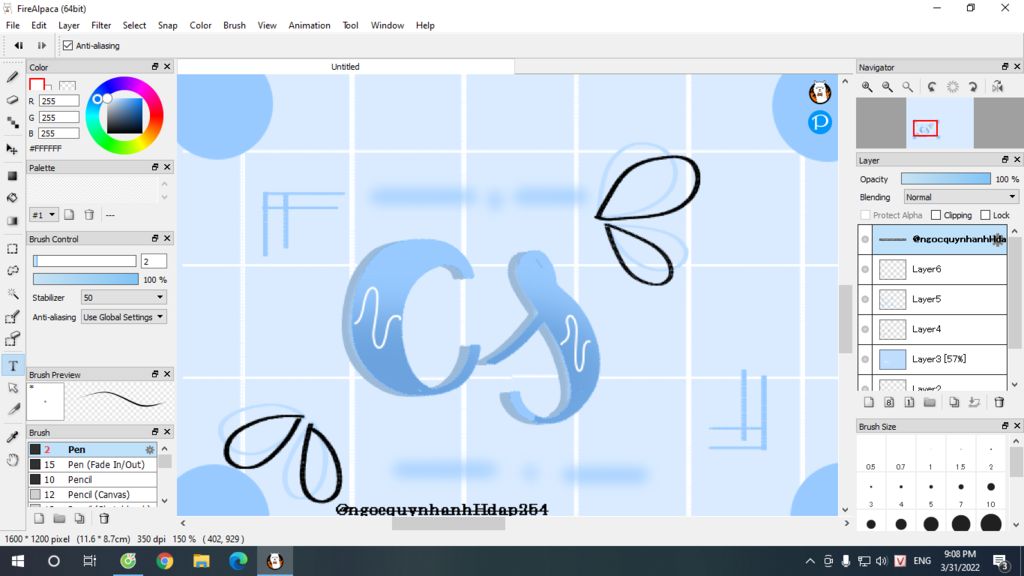1024x576 pixels.
Task: Open the File menu
Action: [12, 25]
